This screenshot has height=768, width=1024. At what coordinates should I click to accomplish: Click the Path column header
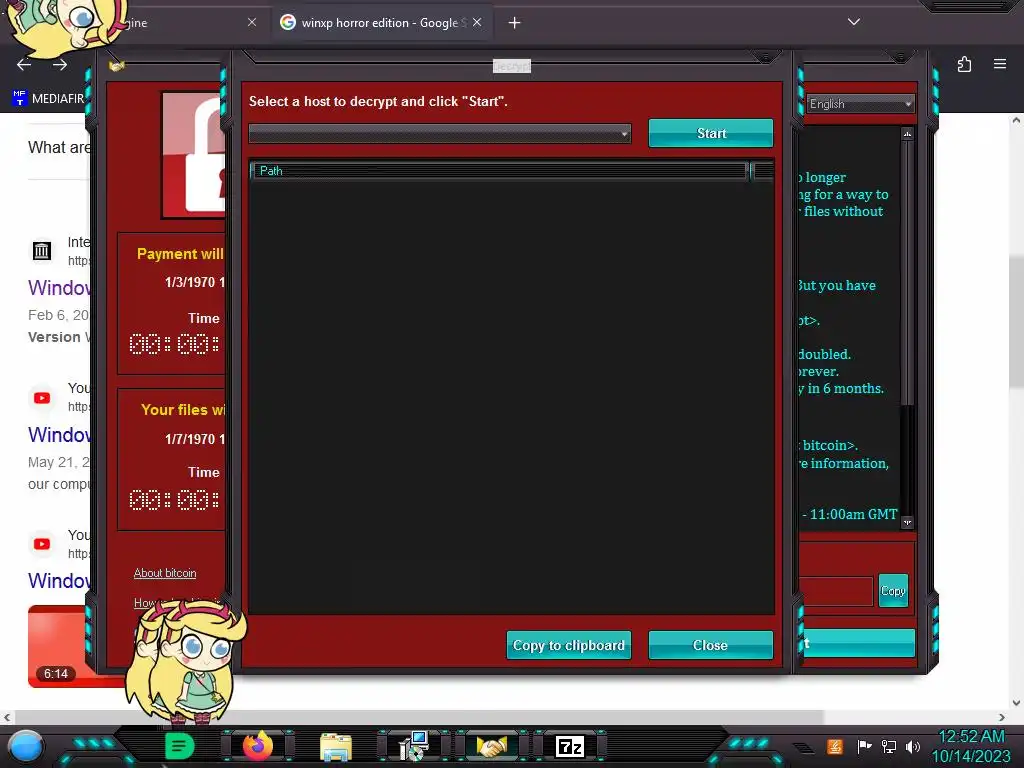(x=499, y=171)
